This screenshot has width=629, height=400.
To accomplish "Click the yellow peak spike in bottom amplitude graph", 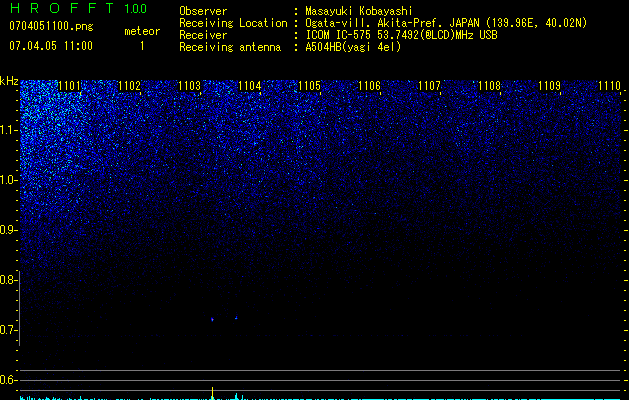I will click(x=212, y=393).
